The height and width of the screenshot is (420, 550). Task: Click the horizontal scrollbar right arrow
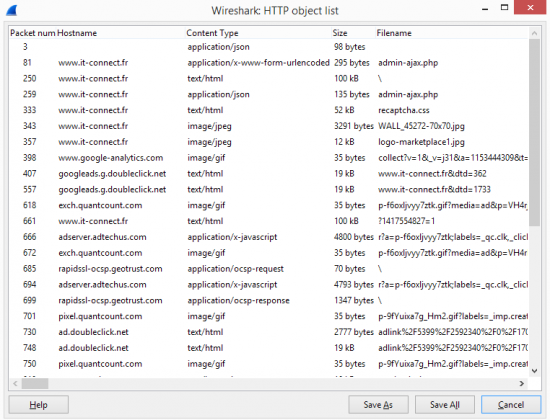tap(522, 384)
